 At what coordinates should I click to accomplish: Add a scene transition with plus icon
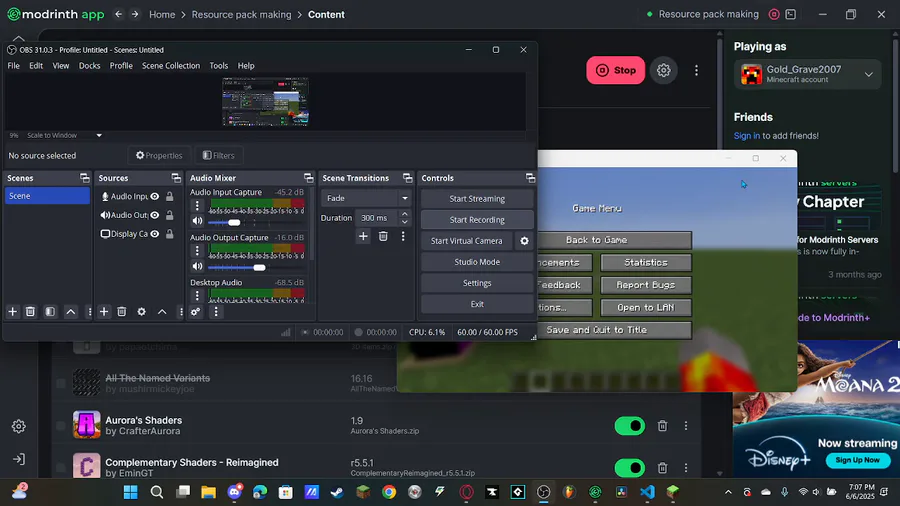(363, 236)
